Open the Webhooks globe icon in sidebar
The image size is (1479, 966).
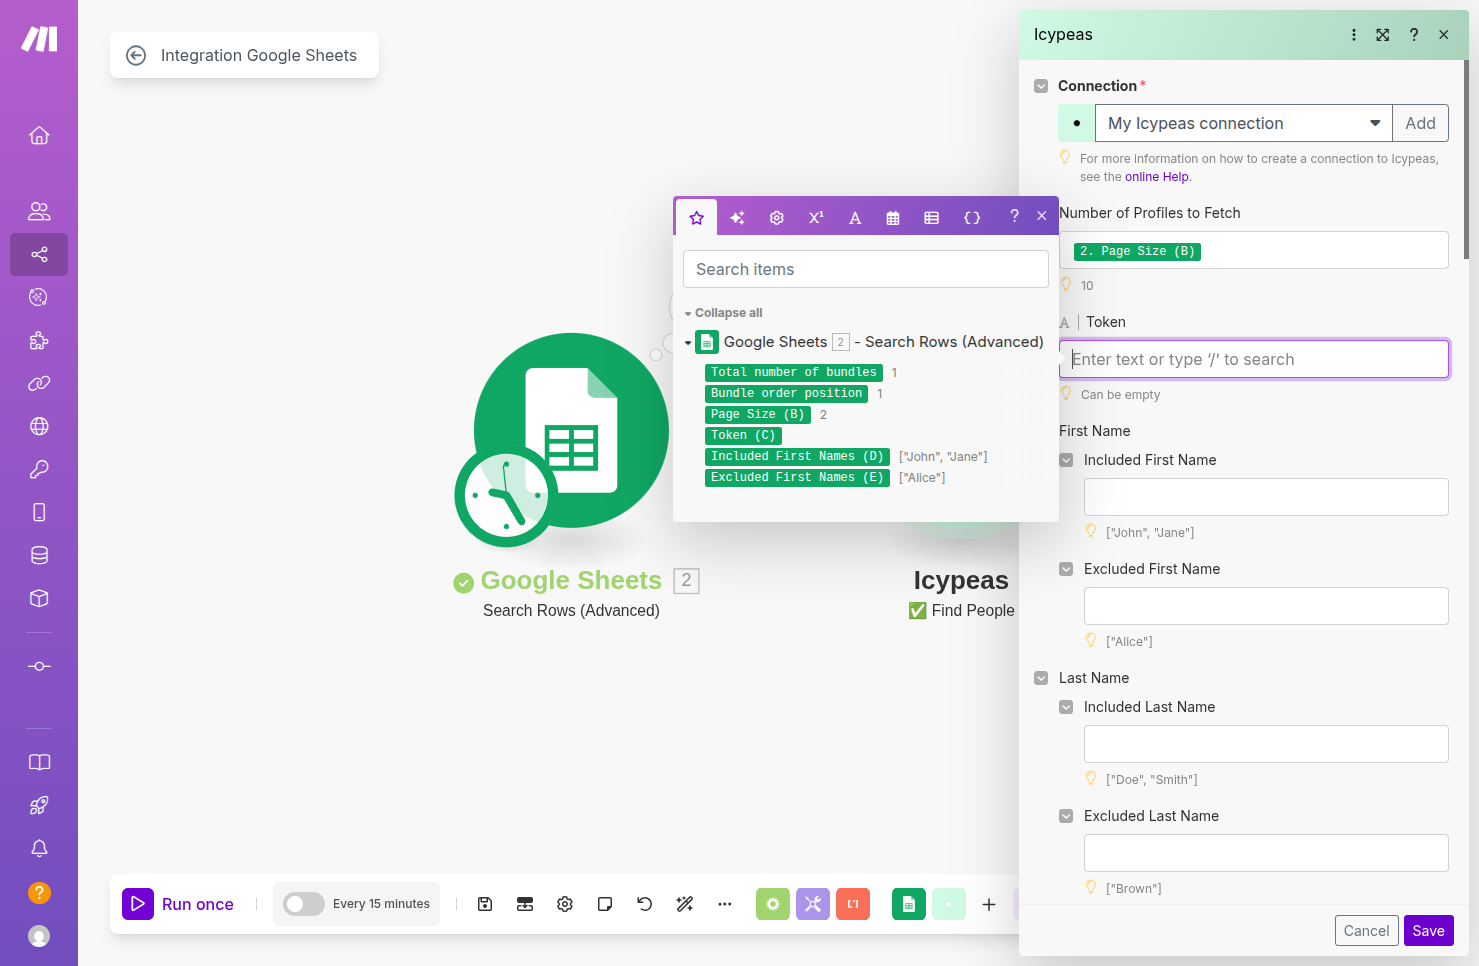[39, 426]
